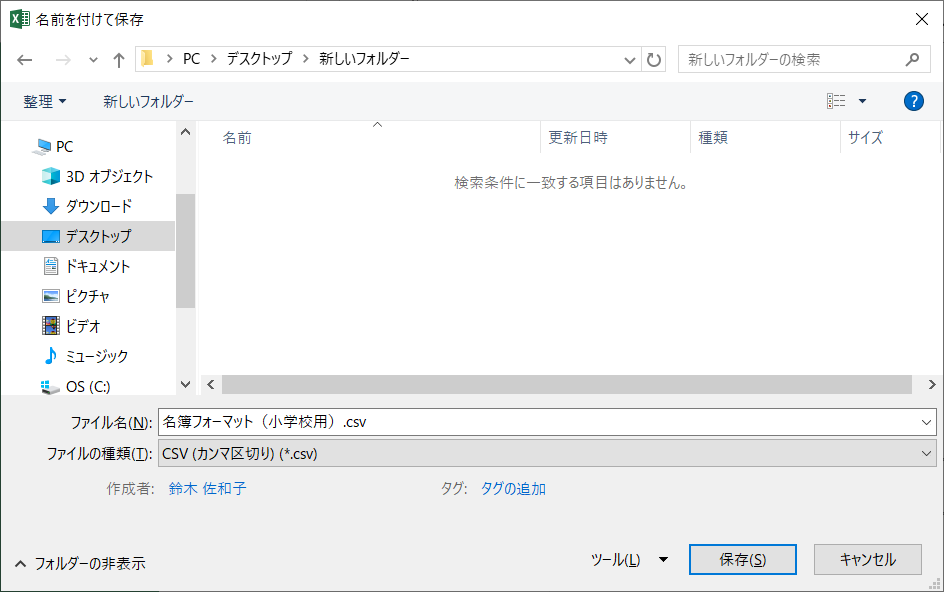This screenshot has width=944, height=592.
Task: Go up one folder level
Action: click(x=119, y=60)
